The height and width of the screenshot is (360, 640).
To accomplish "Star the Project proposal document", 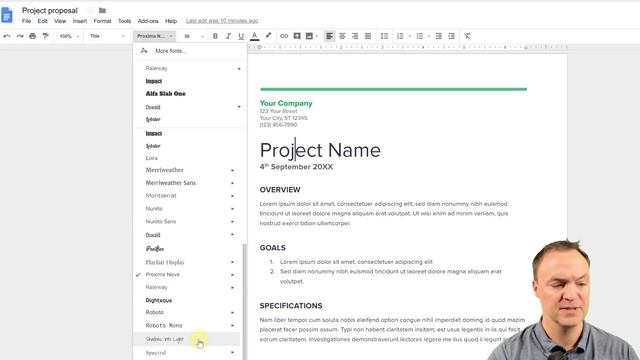I will (x=90, y=11).
